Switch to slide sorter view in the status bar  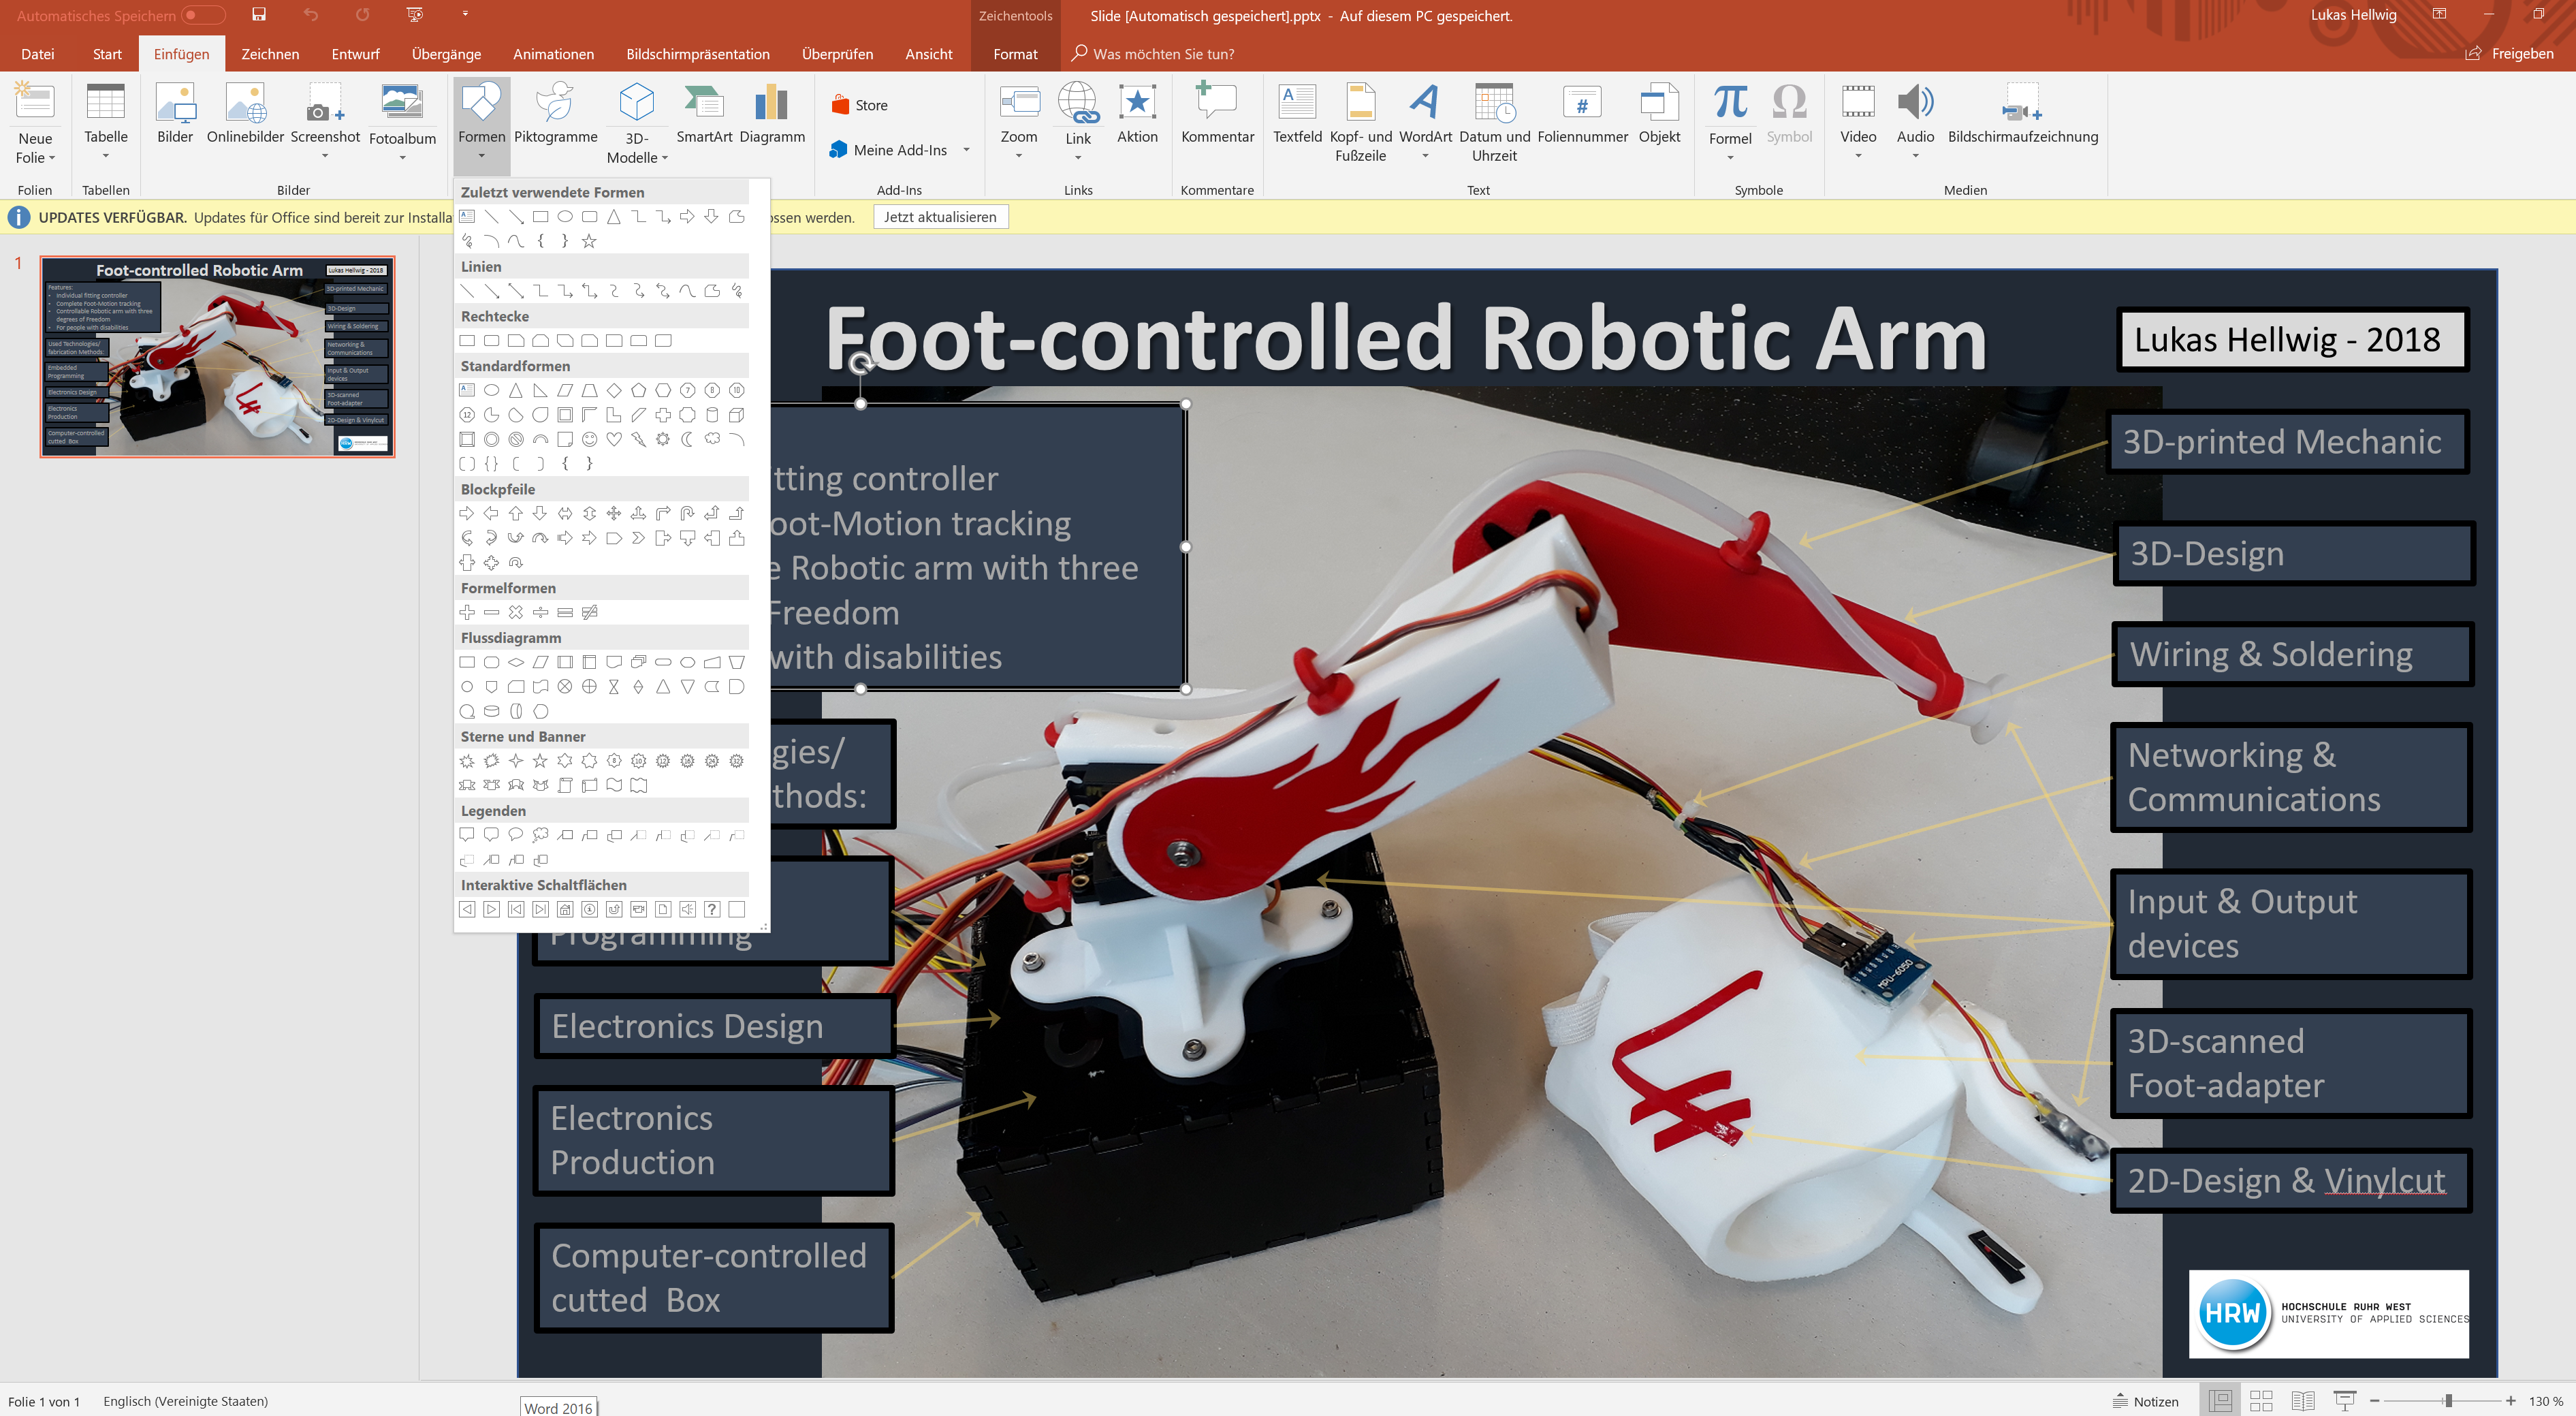click(2261, 1401)
